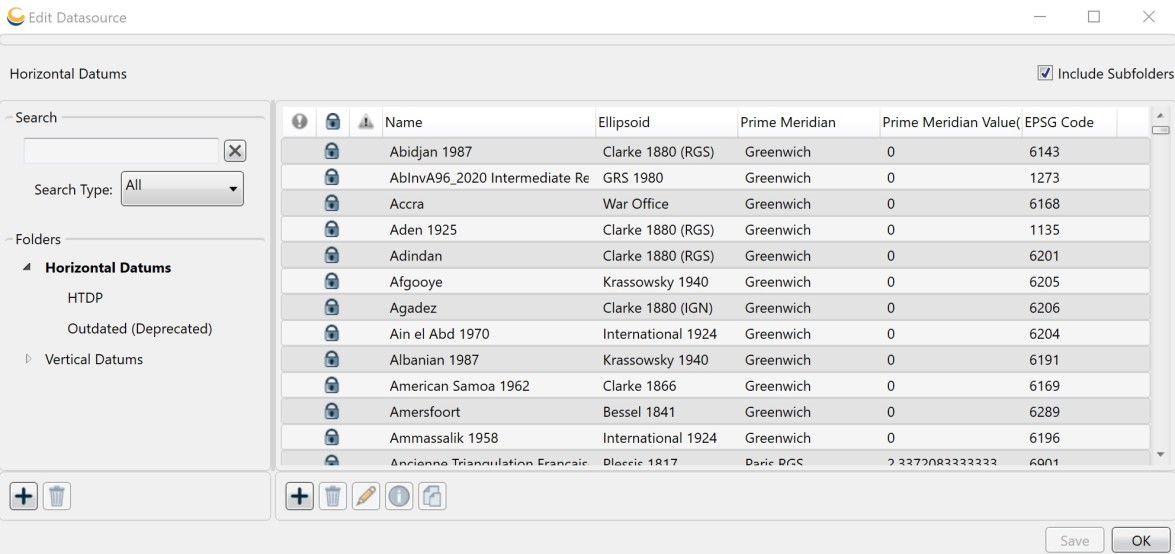Image resolution: width=1175 pixels, height=554 pixels.
Task: Select the Outdated (Deprecated) folder
Action: [x=139, y=329]
